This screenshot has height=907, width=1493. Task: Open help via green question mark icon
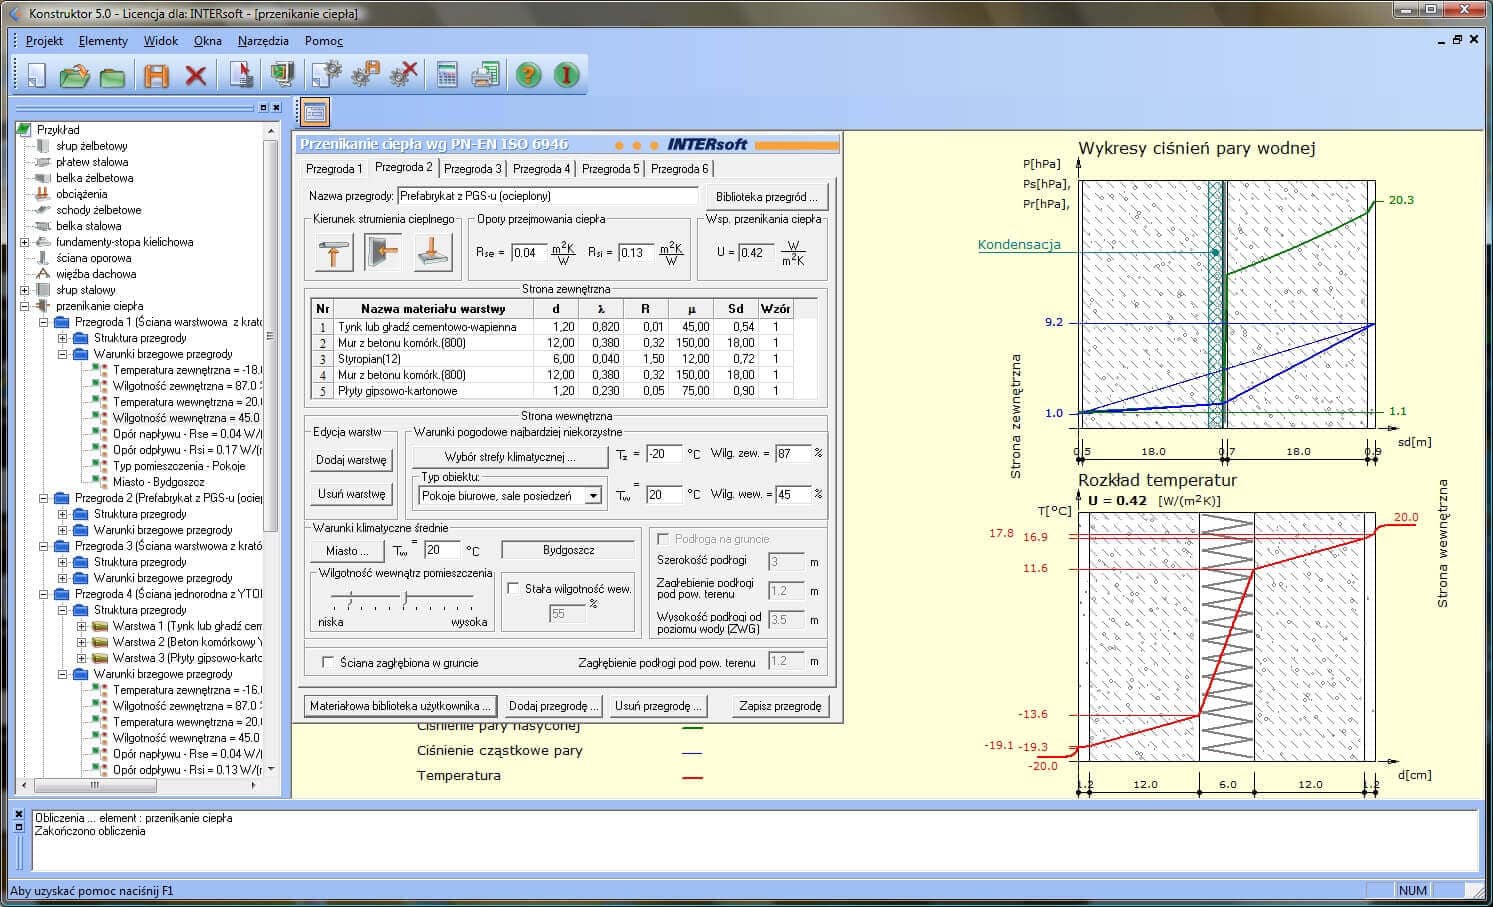point(528,75)
